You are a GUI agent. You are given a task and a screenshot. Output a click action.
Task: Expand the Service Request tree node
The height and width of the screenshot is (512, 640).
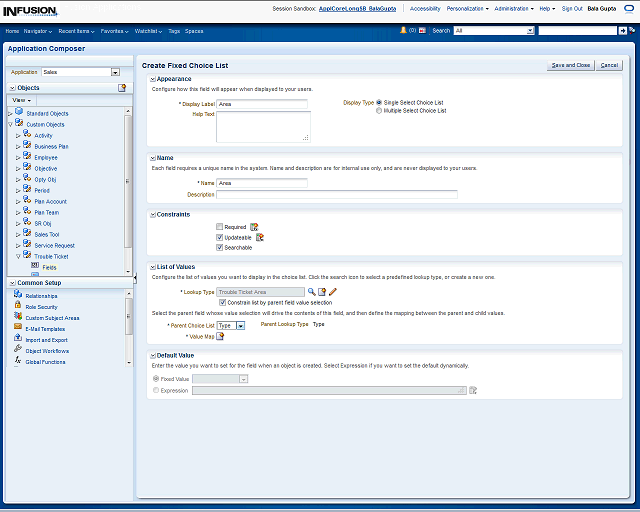(18, 245)
